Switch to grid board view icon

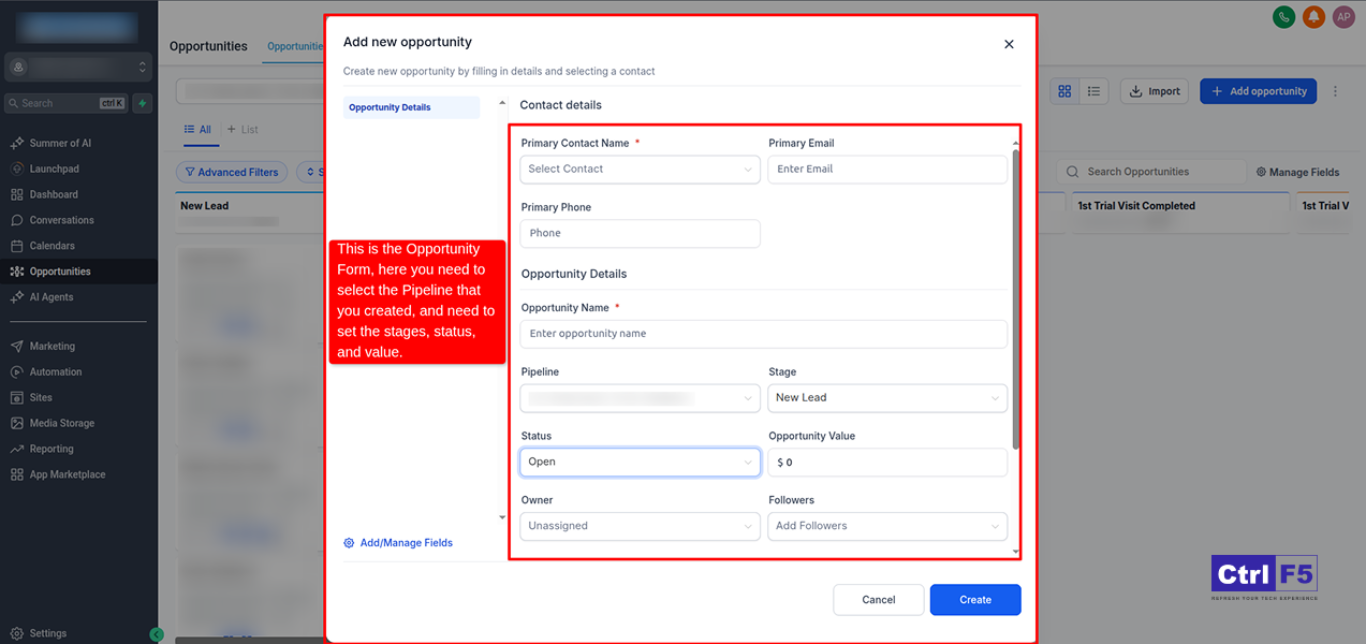coord(1065,91)
